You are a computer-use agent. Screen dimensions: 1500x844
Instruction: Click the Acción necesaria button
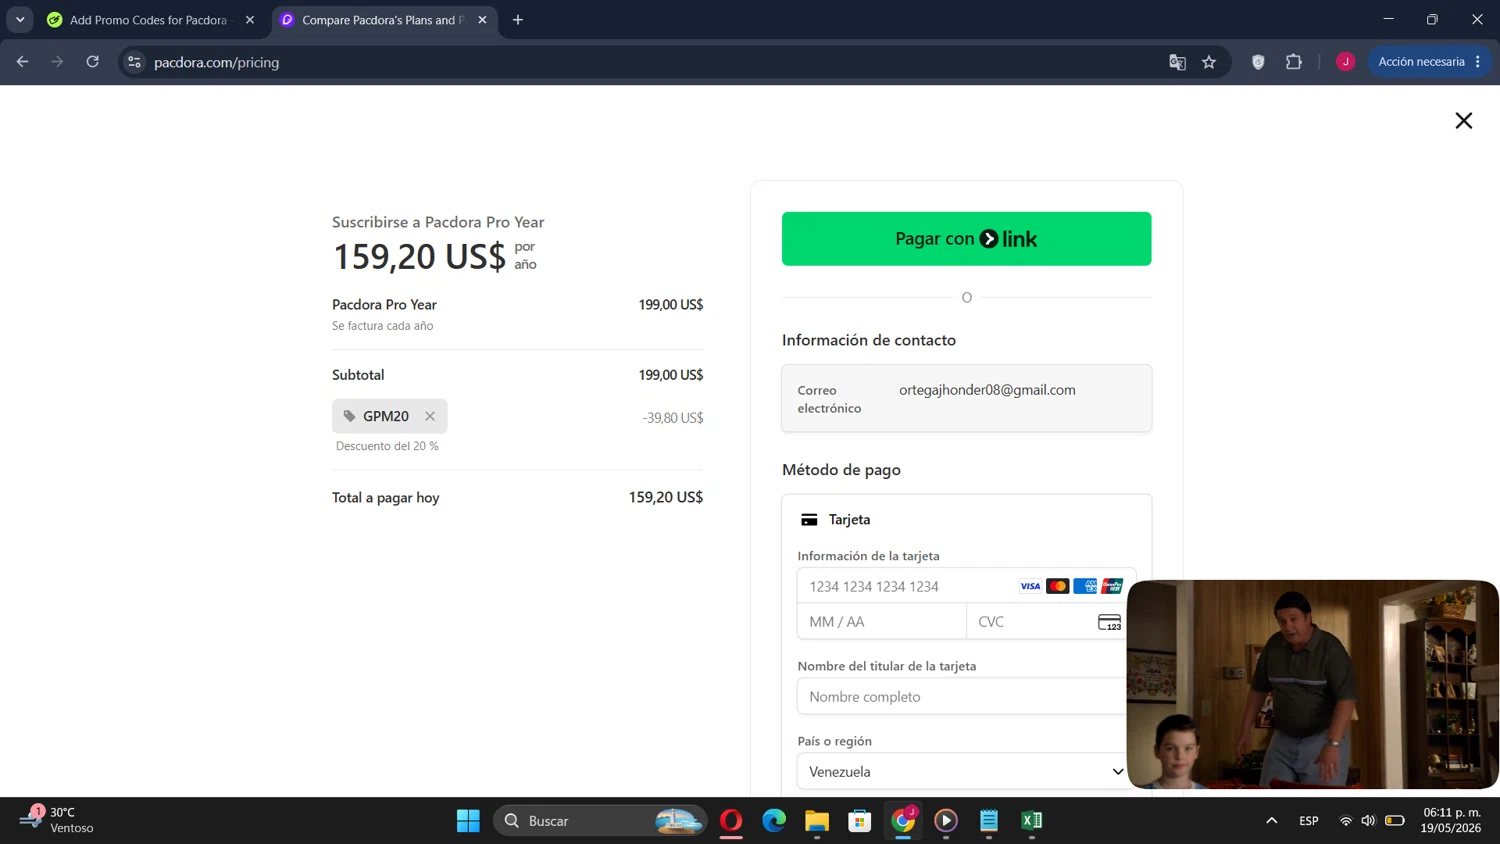(x=1429, y=62)
